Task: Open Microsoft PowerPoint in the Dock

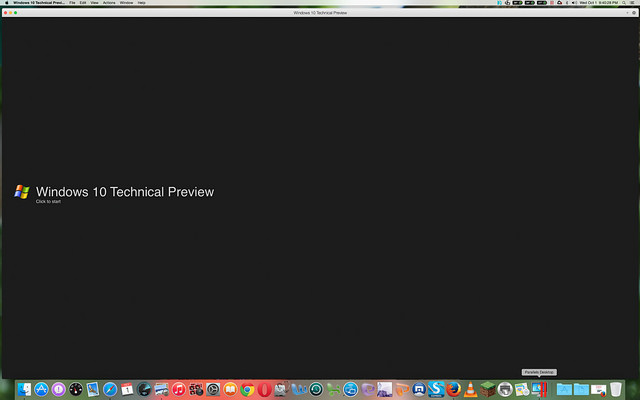Action: (x=402, y=389)
